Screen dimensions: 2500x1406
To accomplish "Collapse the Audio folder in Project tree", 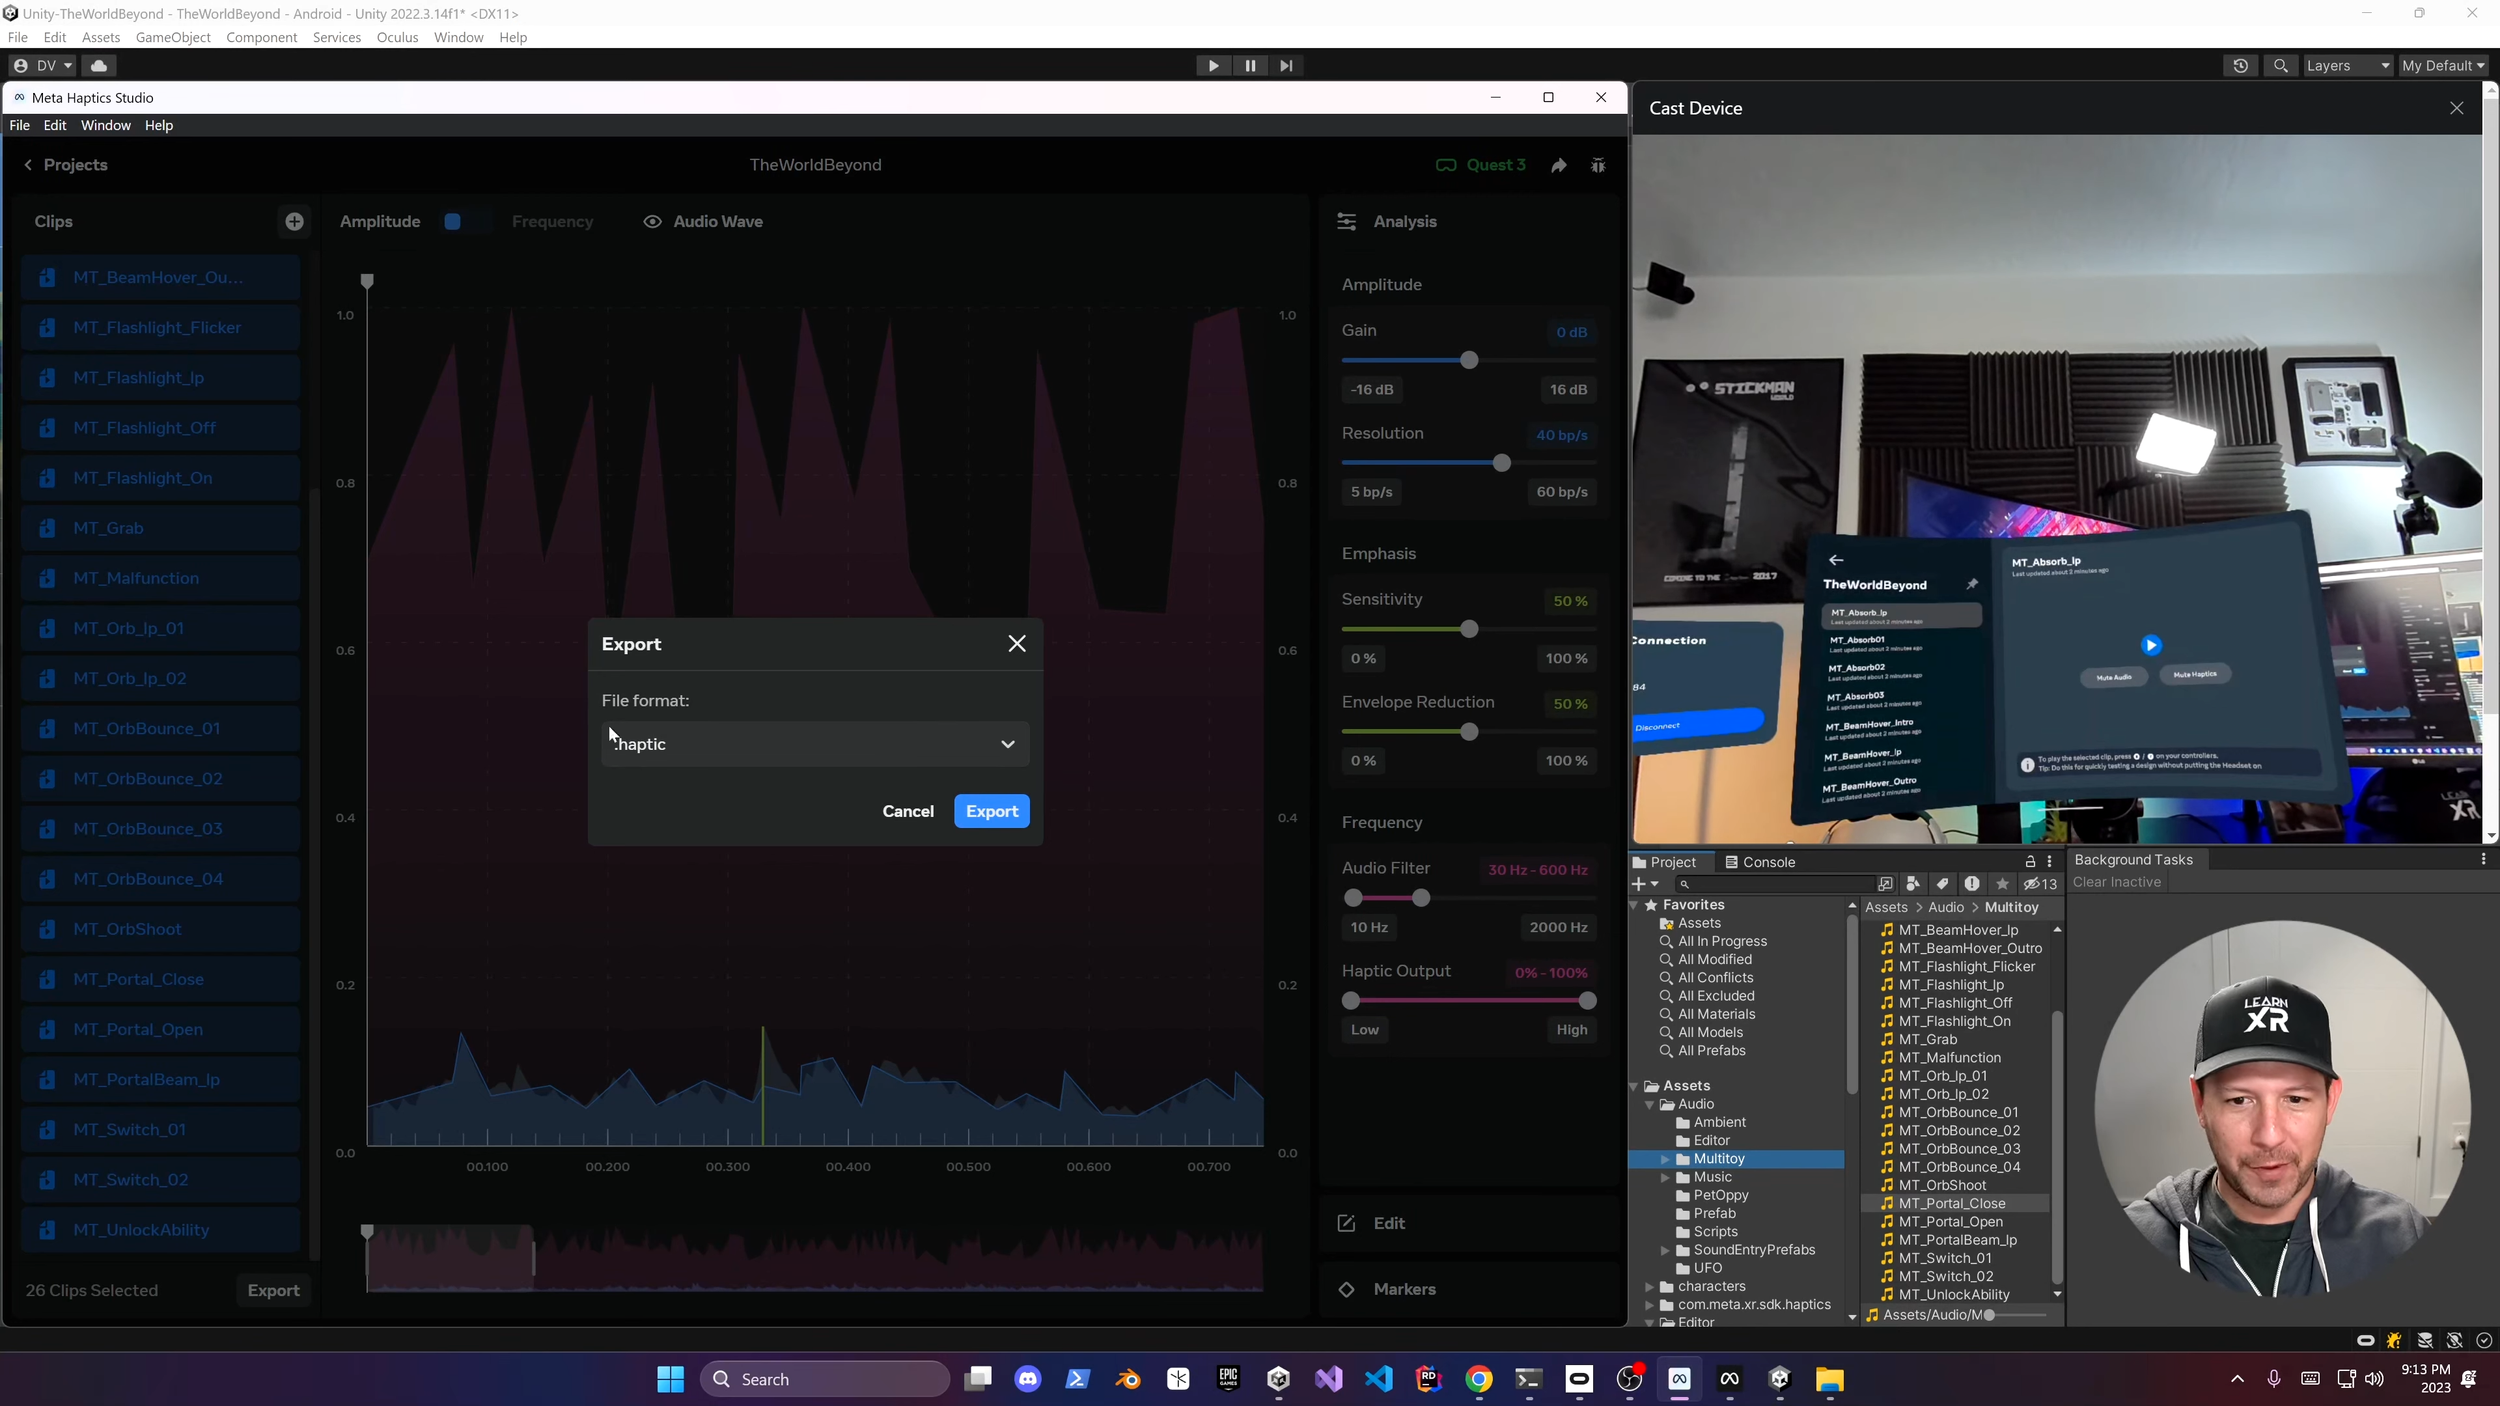I will (1649, 1105).
